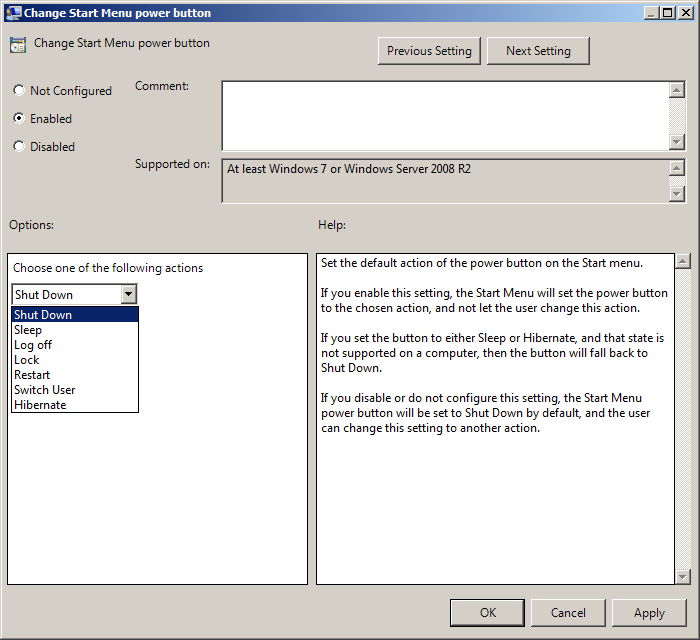700x640 pixels.
Task: Click the title bar window icon
Action: click(x=12, y=12)
